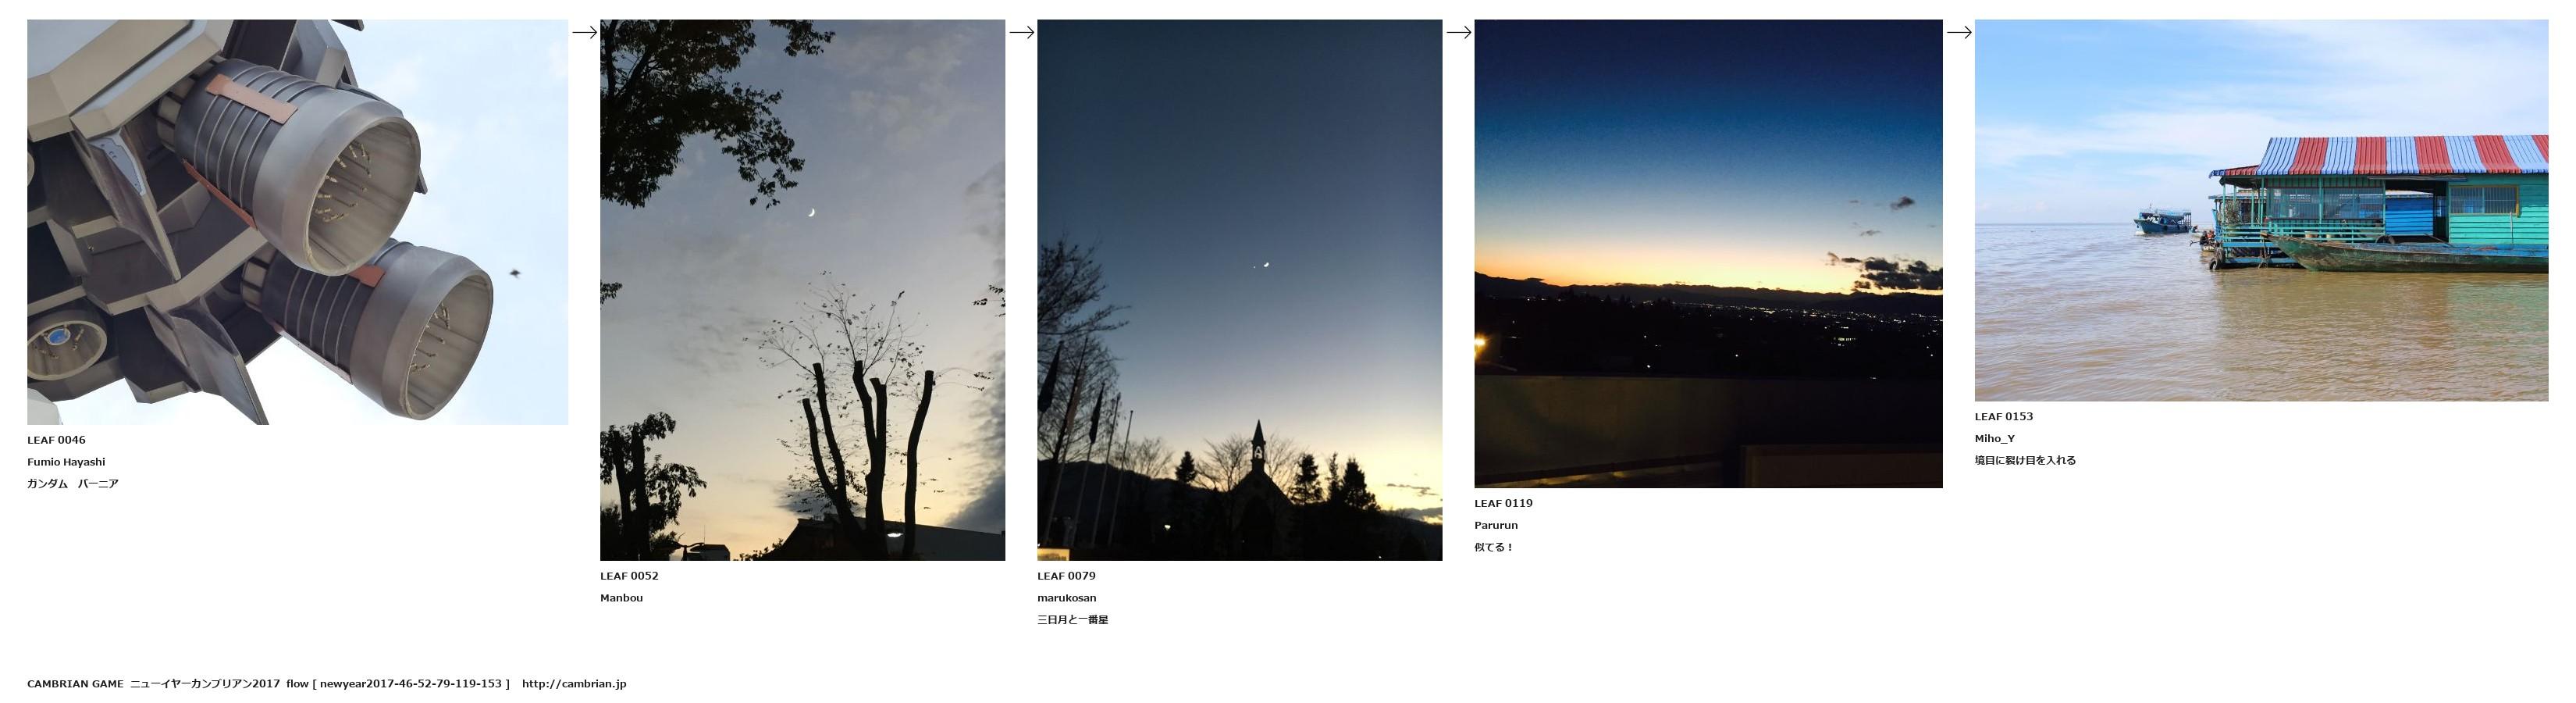
Task: Select author name Parurun
Action: tap(1496, 525)
